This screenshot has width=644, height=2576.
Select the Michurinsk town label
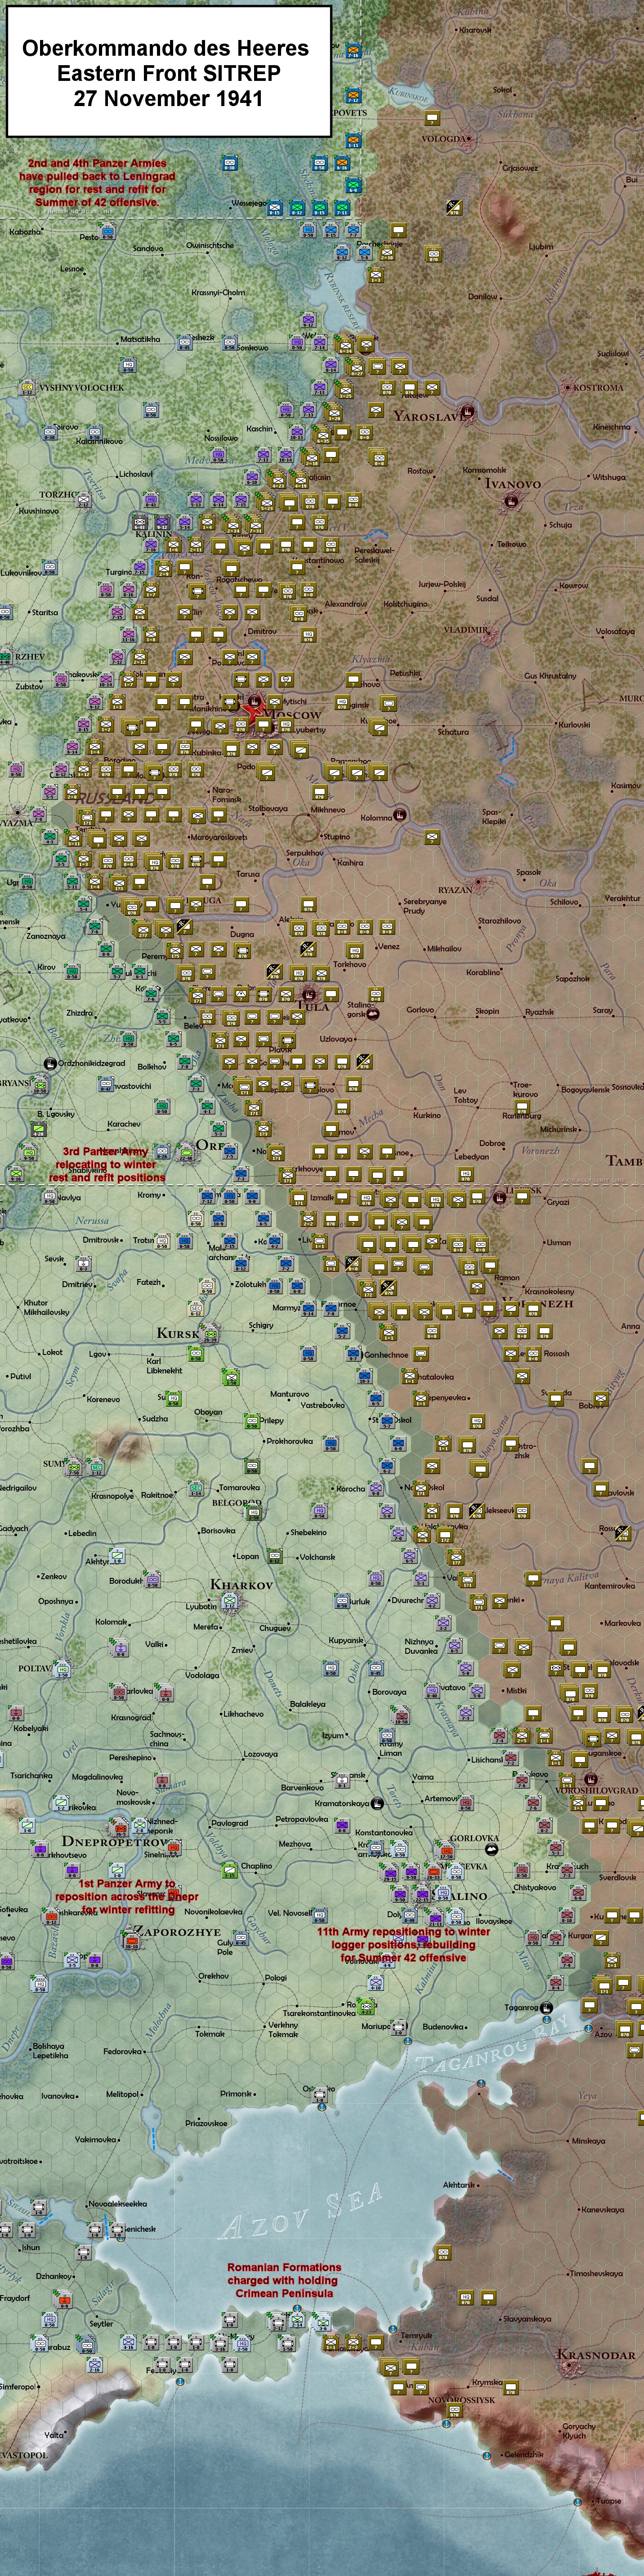559,1129
